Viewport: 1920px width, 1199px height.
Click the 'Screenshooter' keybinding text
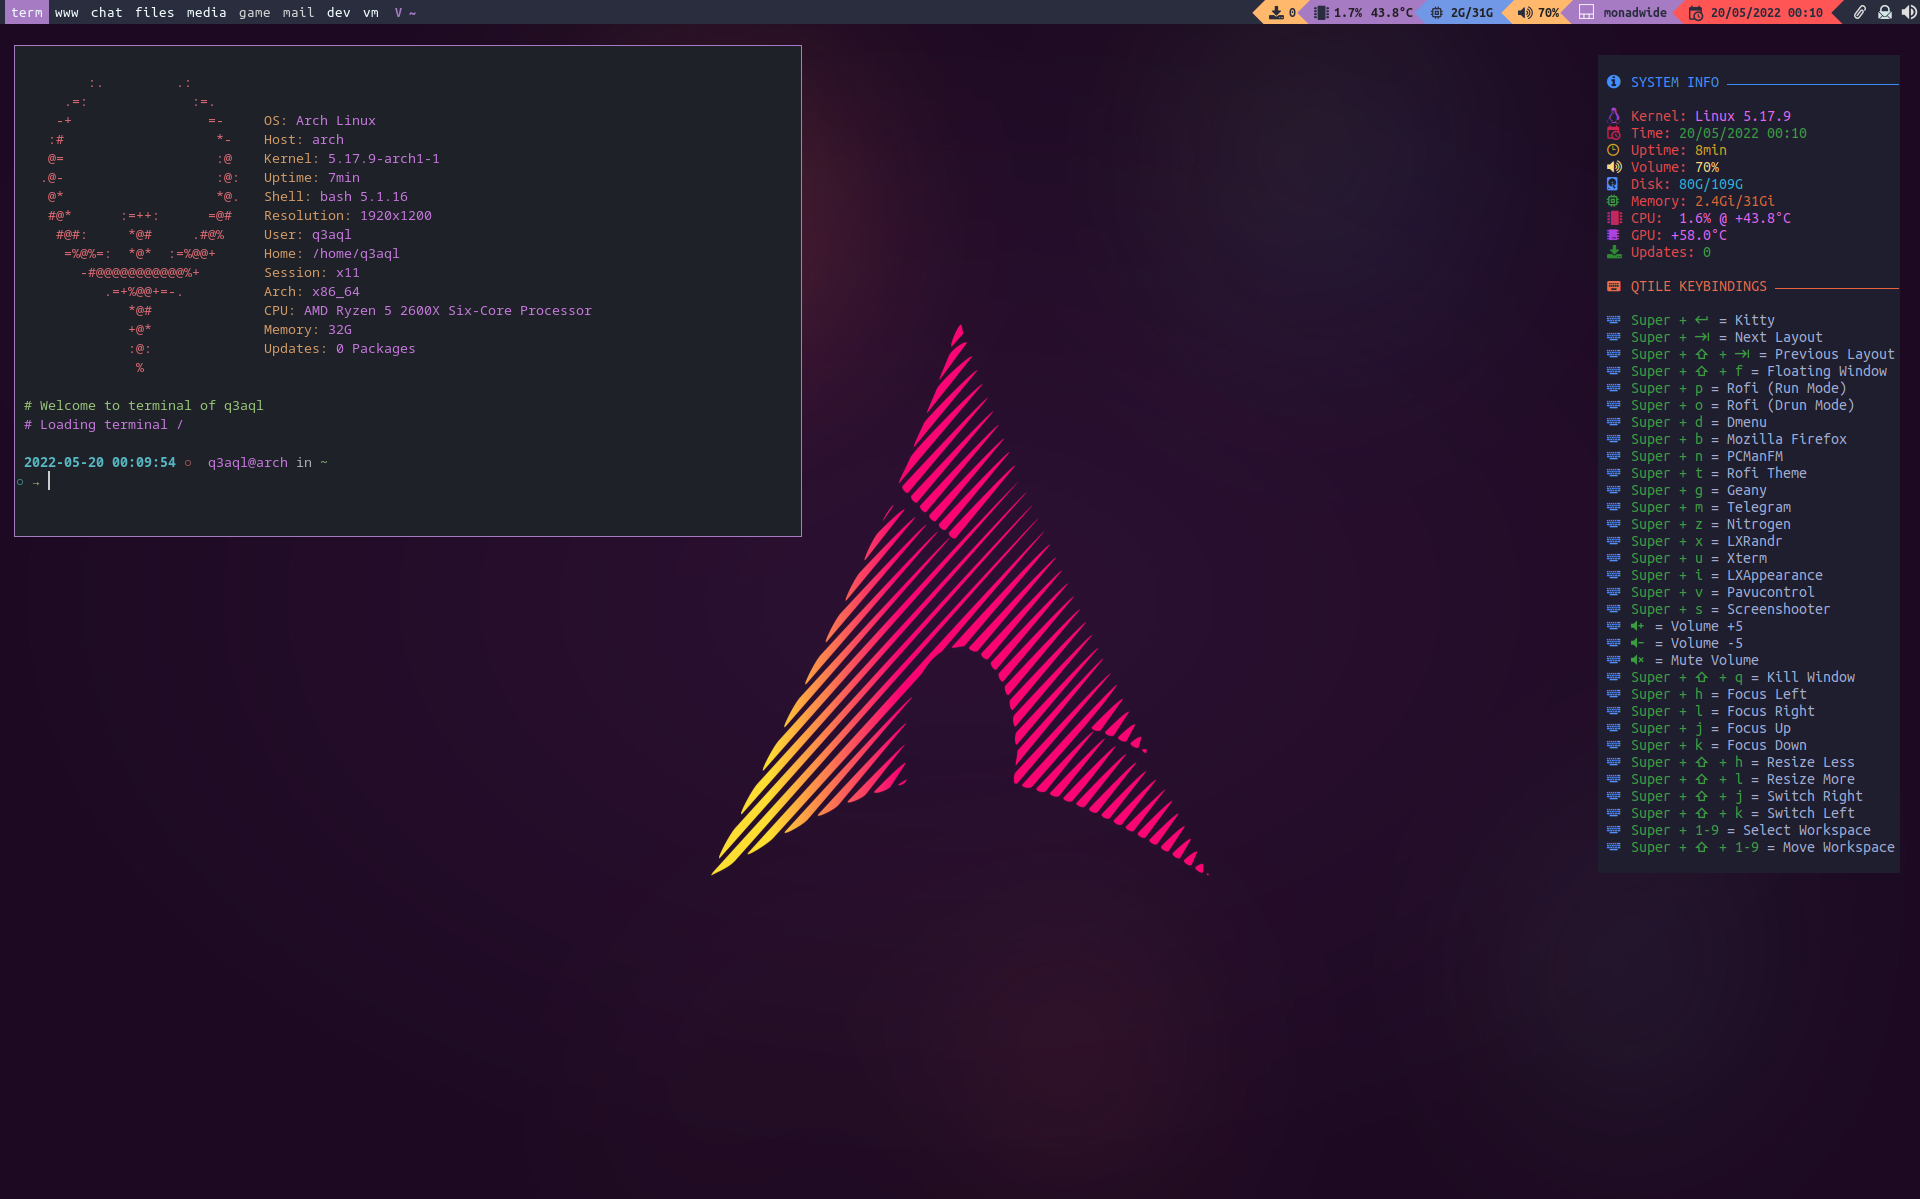[x=1778, y=609]
